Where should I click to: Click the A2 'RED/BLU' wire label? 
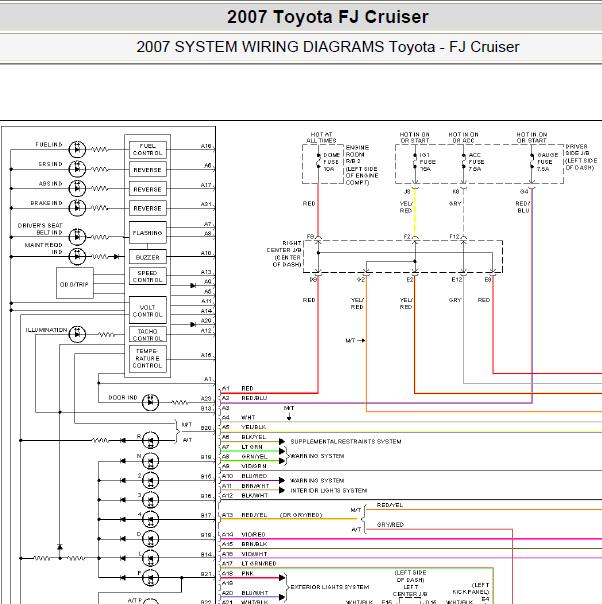click(x=254, y=398)
